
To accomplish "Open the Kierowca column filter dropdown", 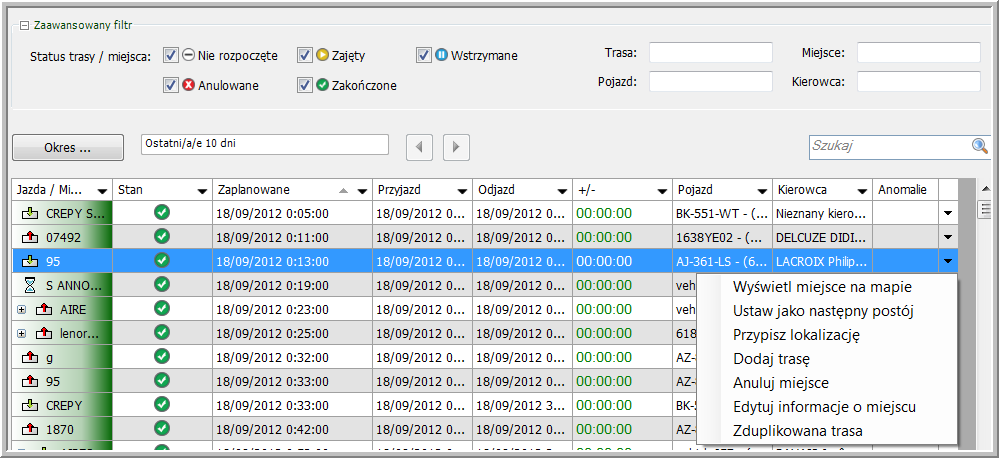I will click(861, 190).
